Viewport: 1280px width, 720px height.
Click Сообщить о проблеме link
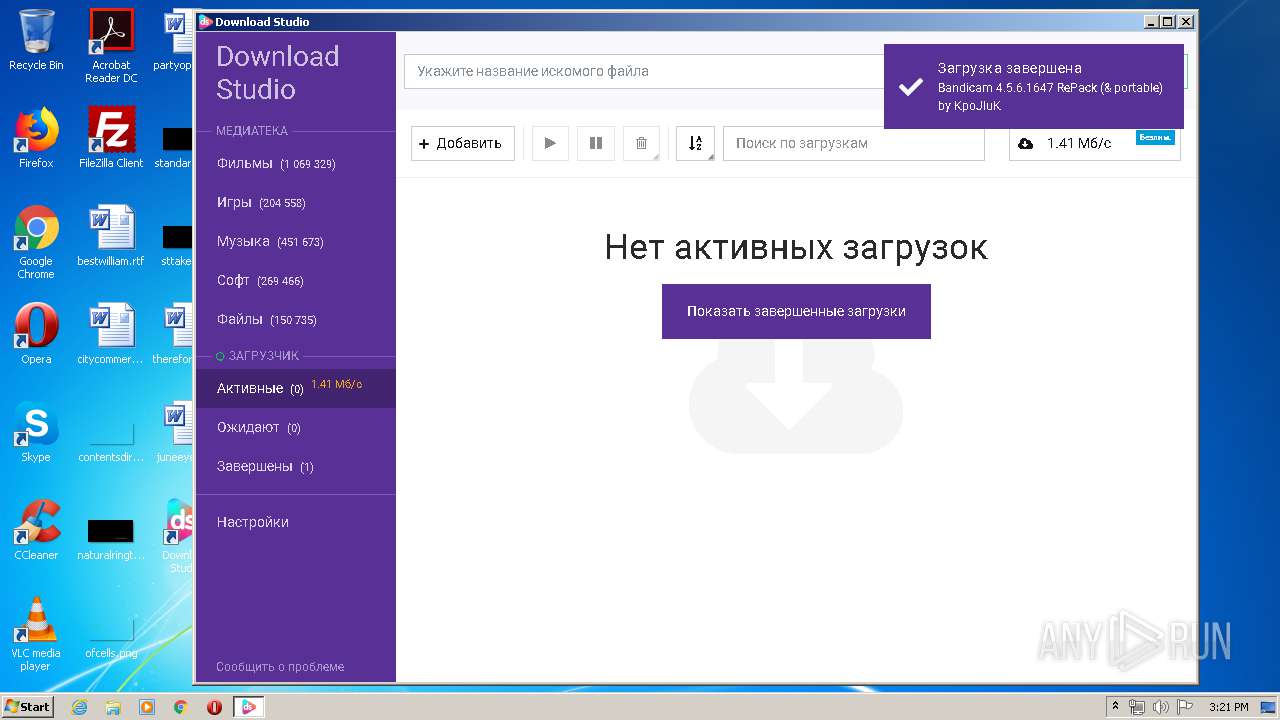(280, 666)
